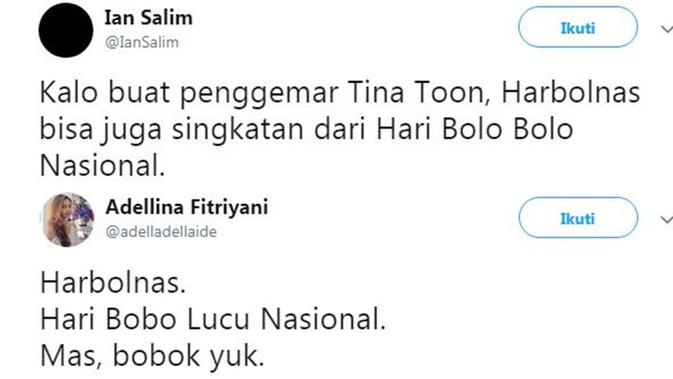Click the line "Mas, bobok yuk."
The height and width of the screenshot is (379, 673).
tap(152, 357)
